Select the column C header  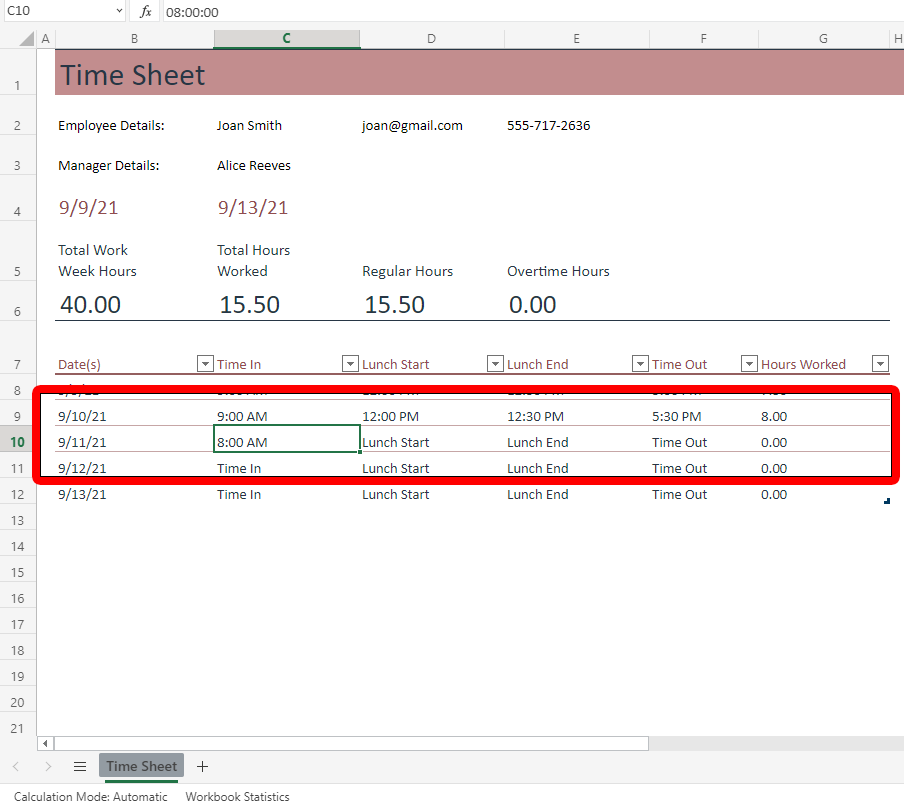tap(286, 39)
